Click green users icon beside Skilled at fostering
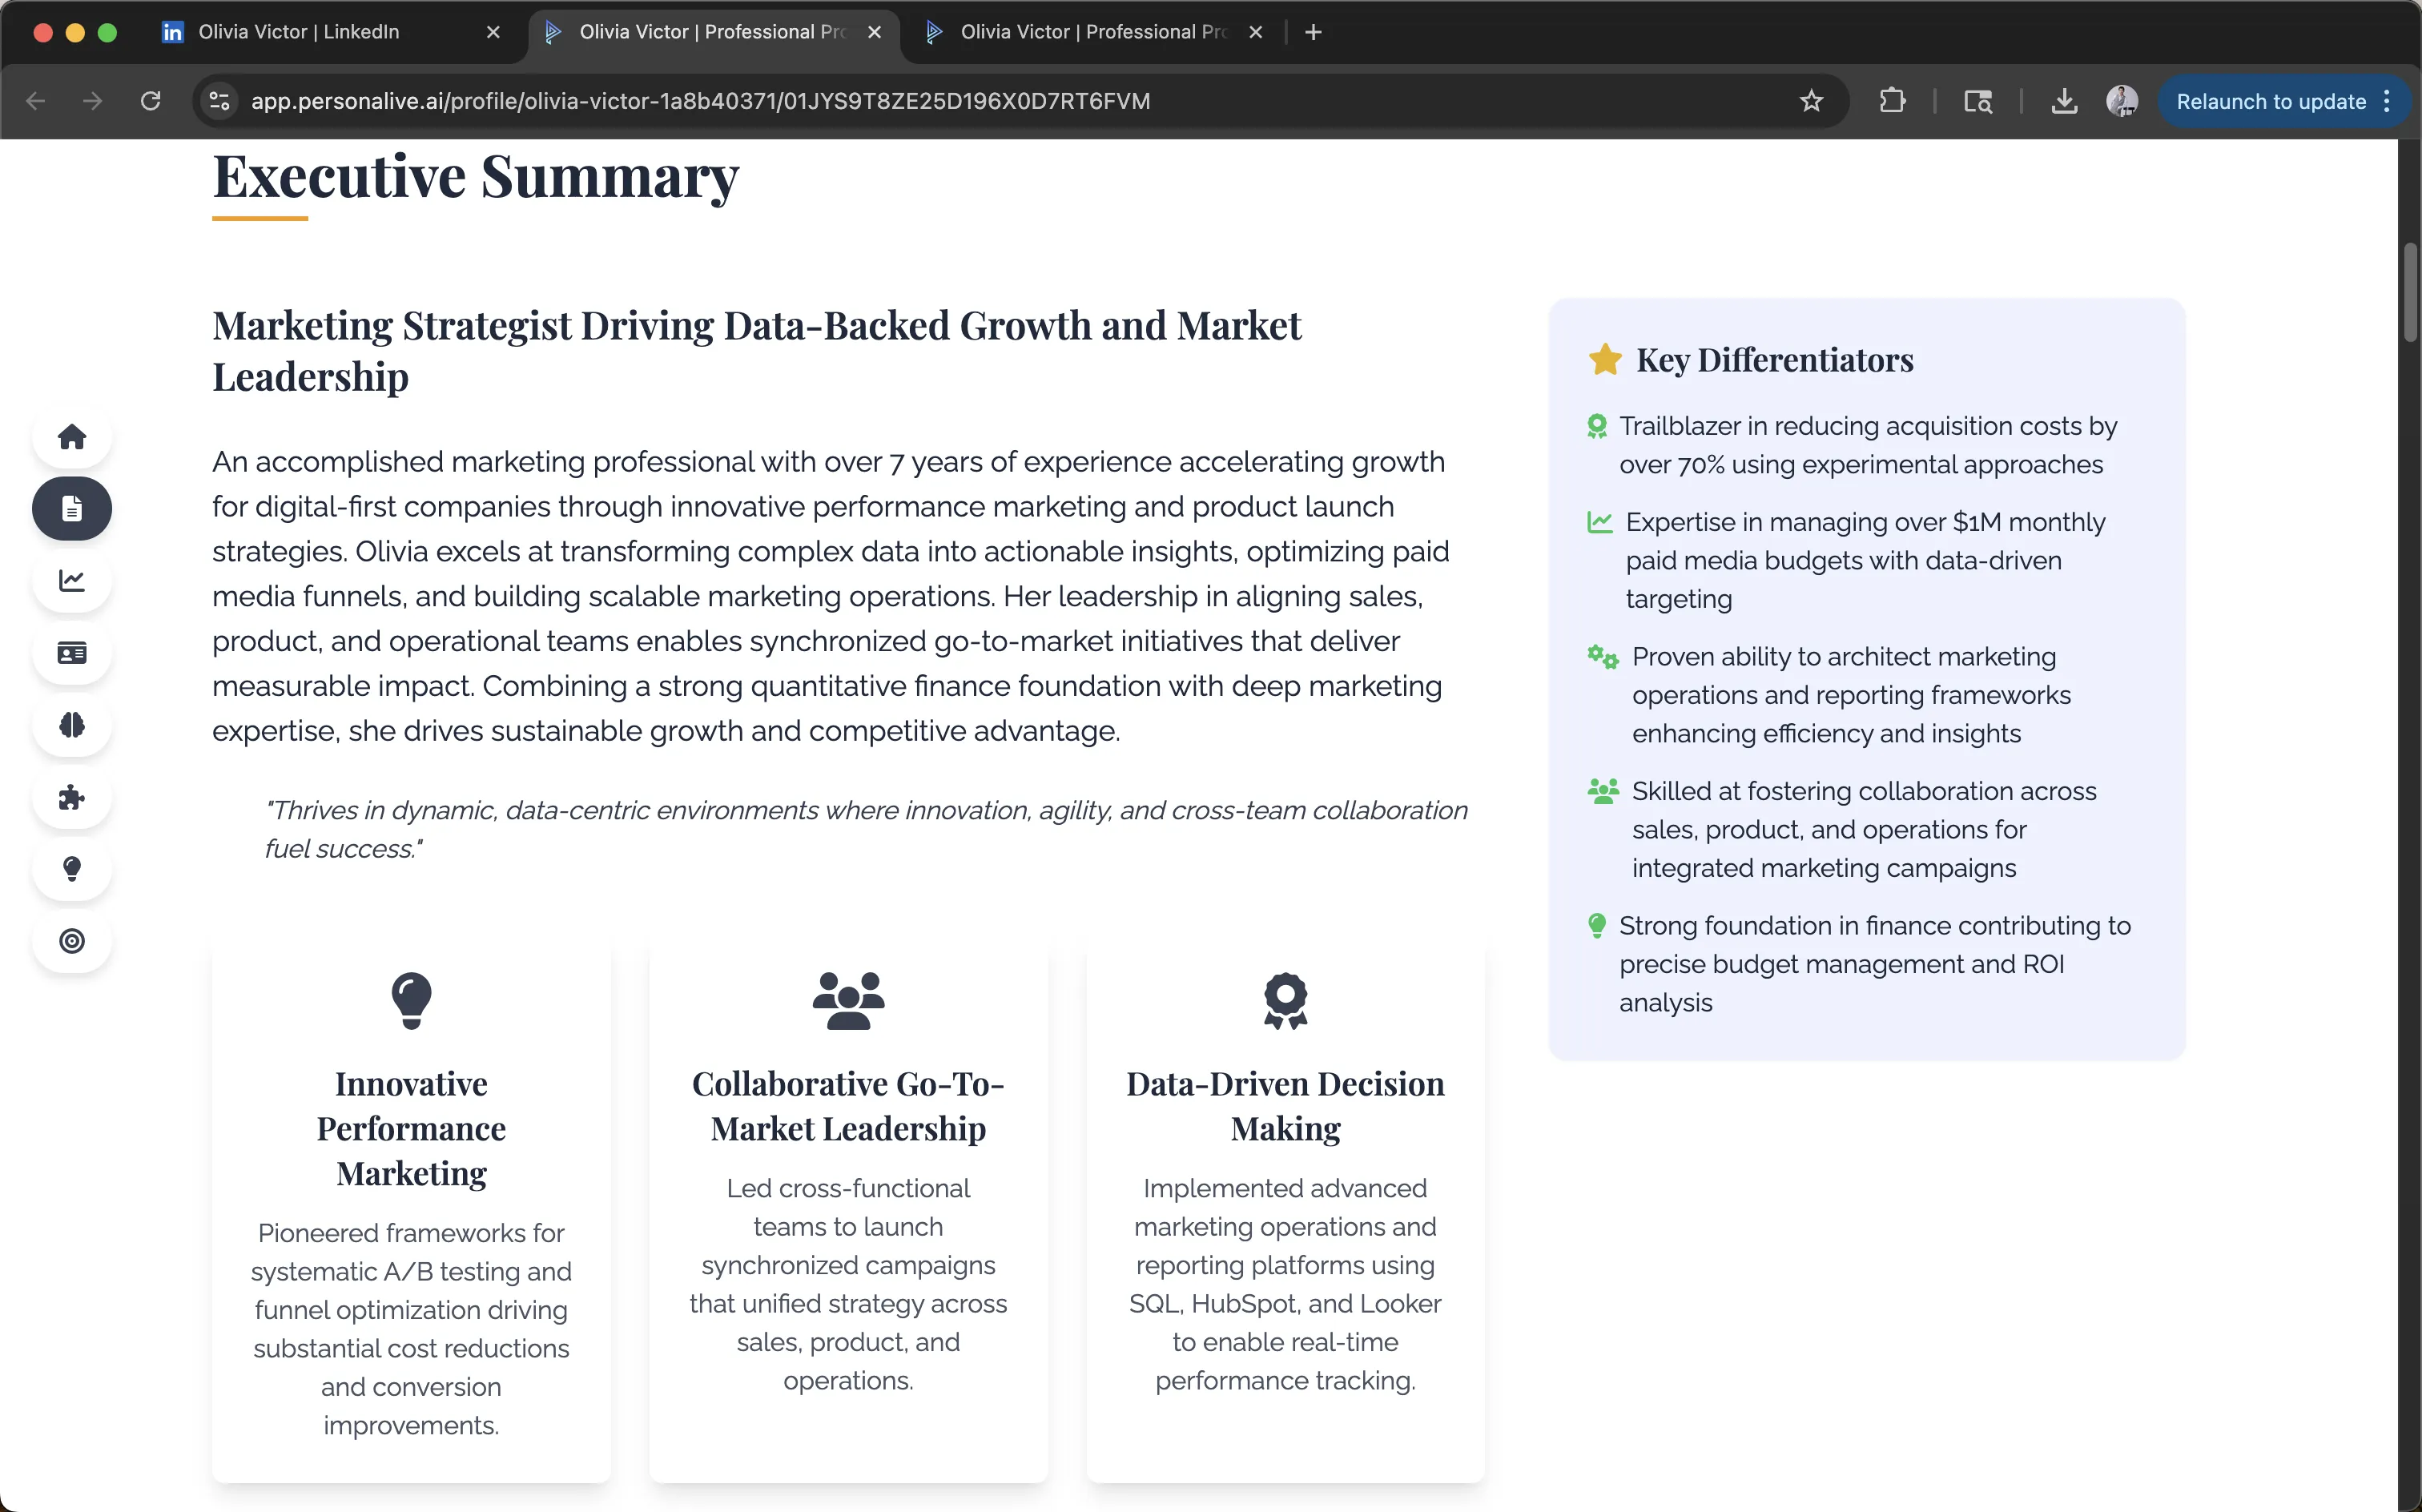 1603,791
